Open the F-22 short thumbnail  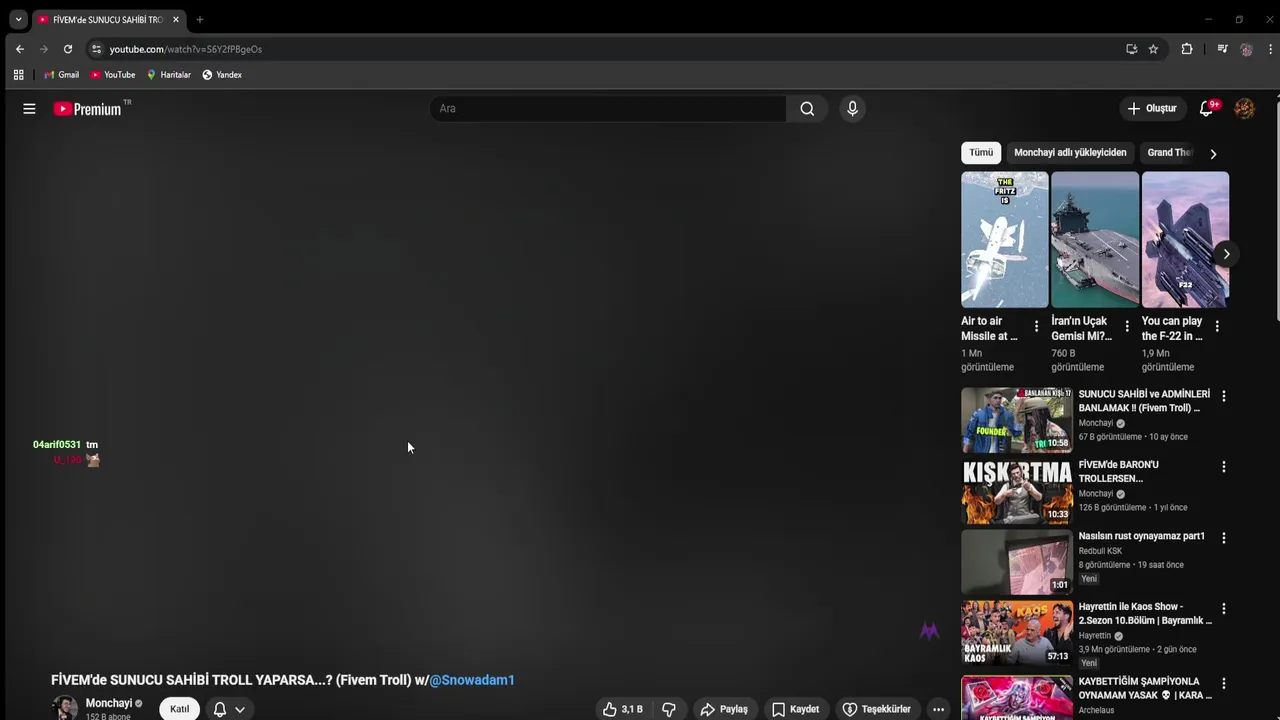point(1185,240)
